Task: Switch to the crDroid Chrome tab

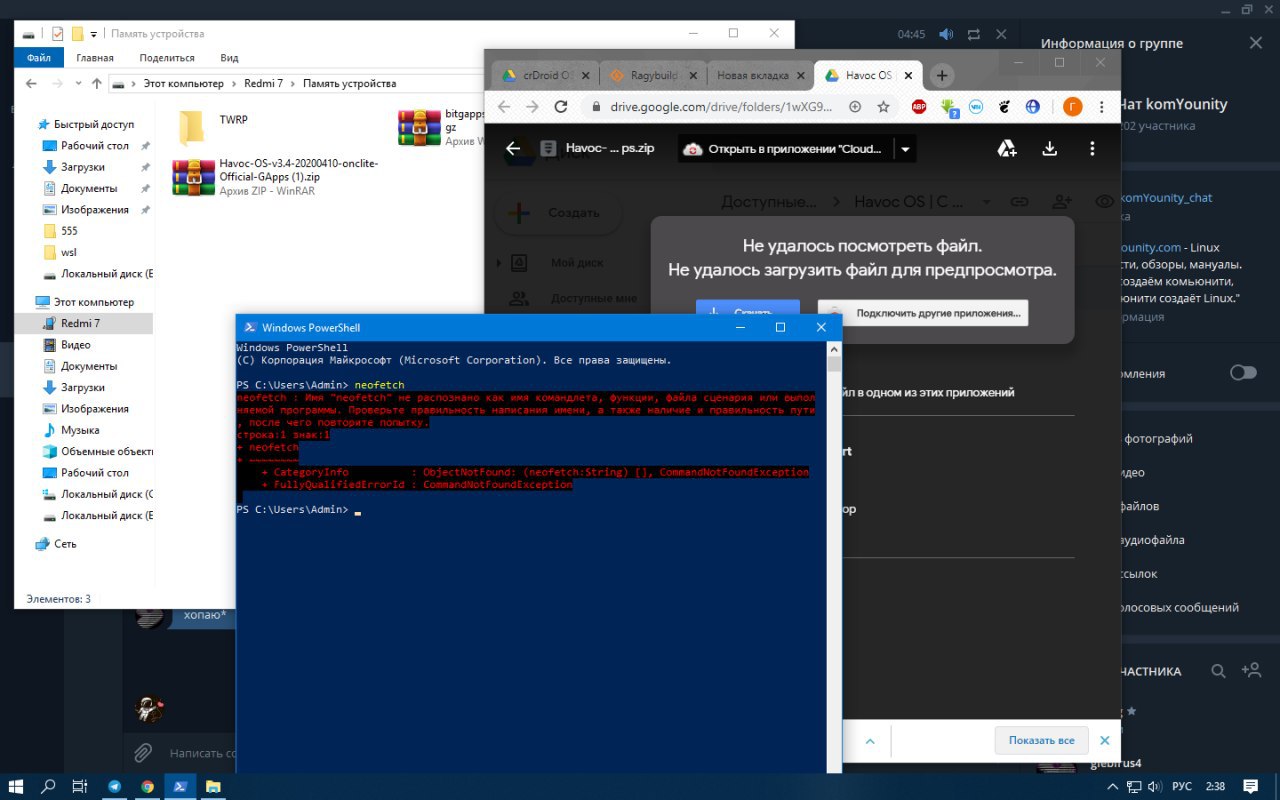Action: (x=545, y=75)
